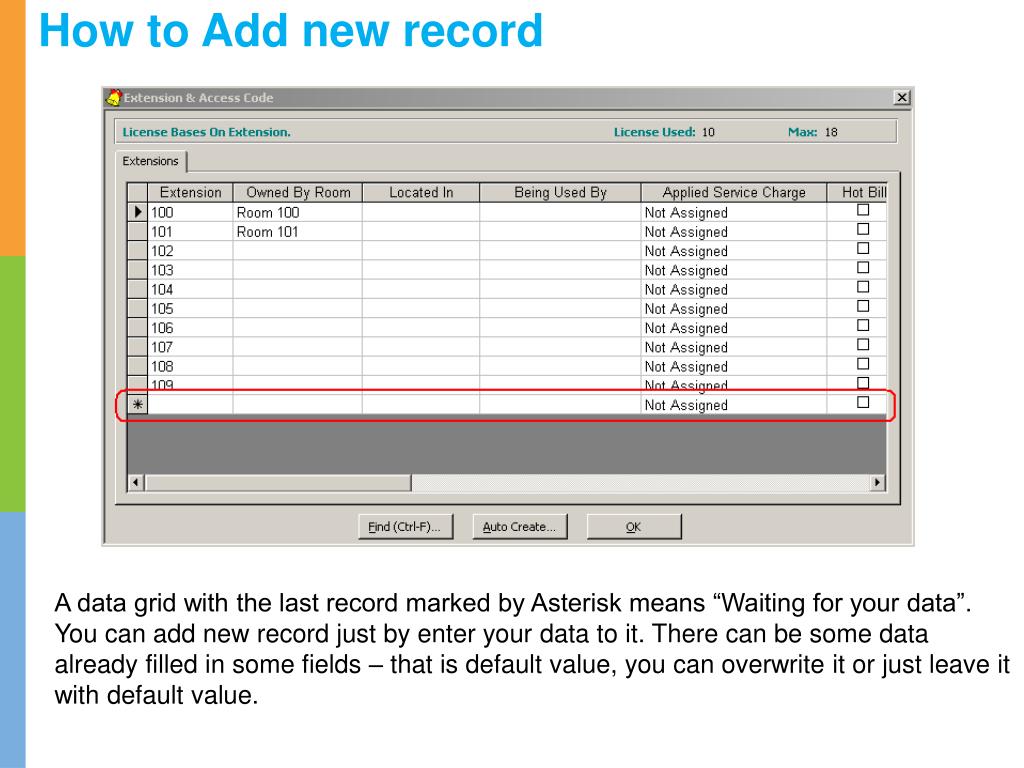
Task: Close the Extension & Access Code dialog
Action: click(x=902, y=98)
